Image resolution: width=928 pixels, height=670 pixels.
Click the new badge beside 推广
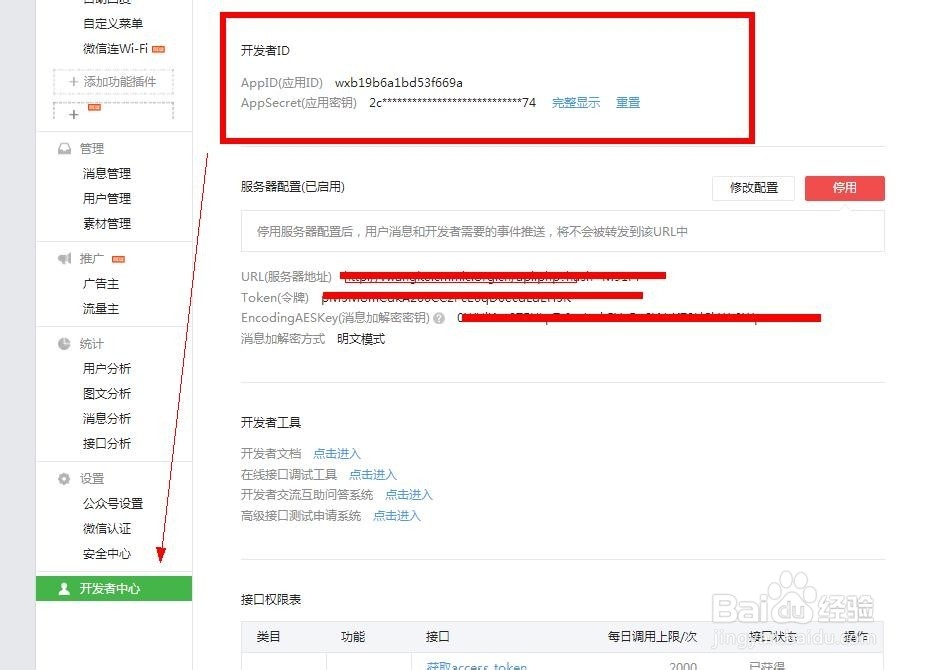tap(118, 259)
